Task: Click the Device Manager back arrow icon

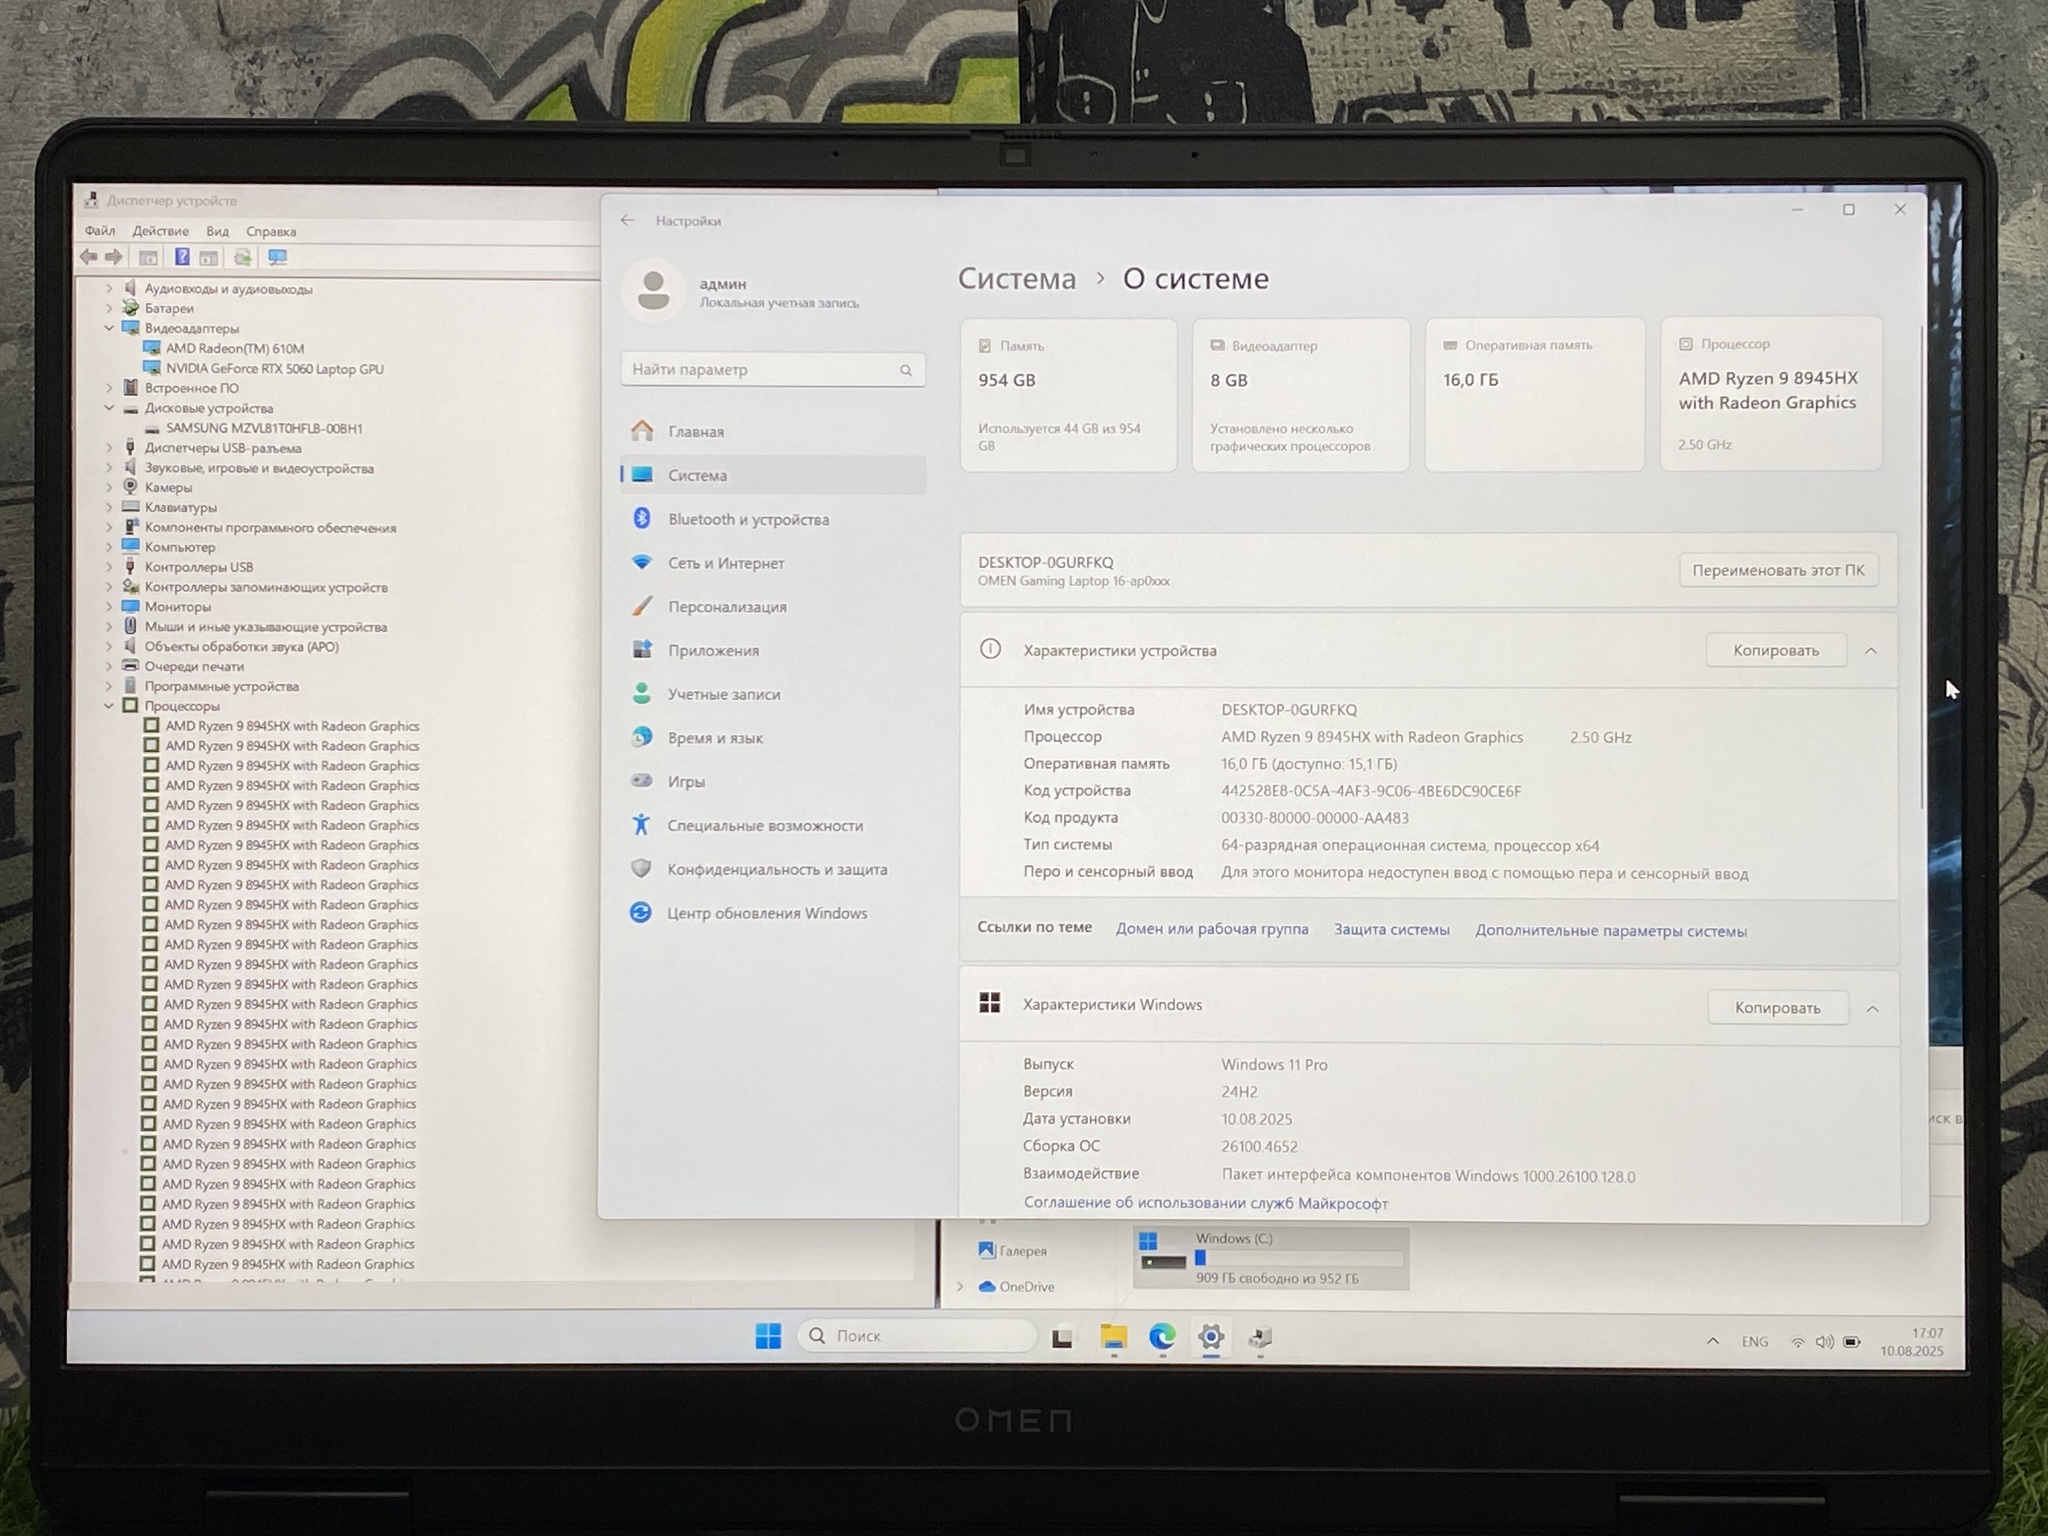Action: pos(88,257)
